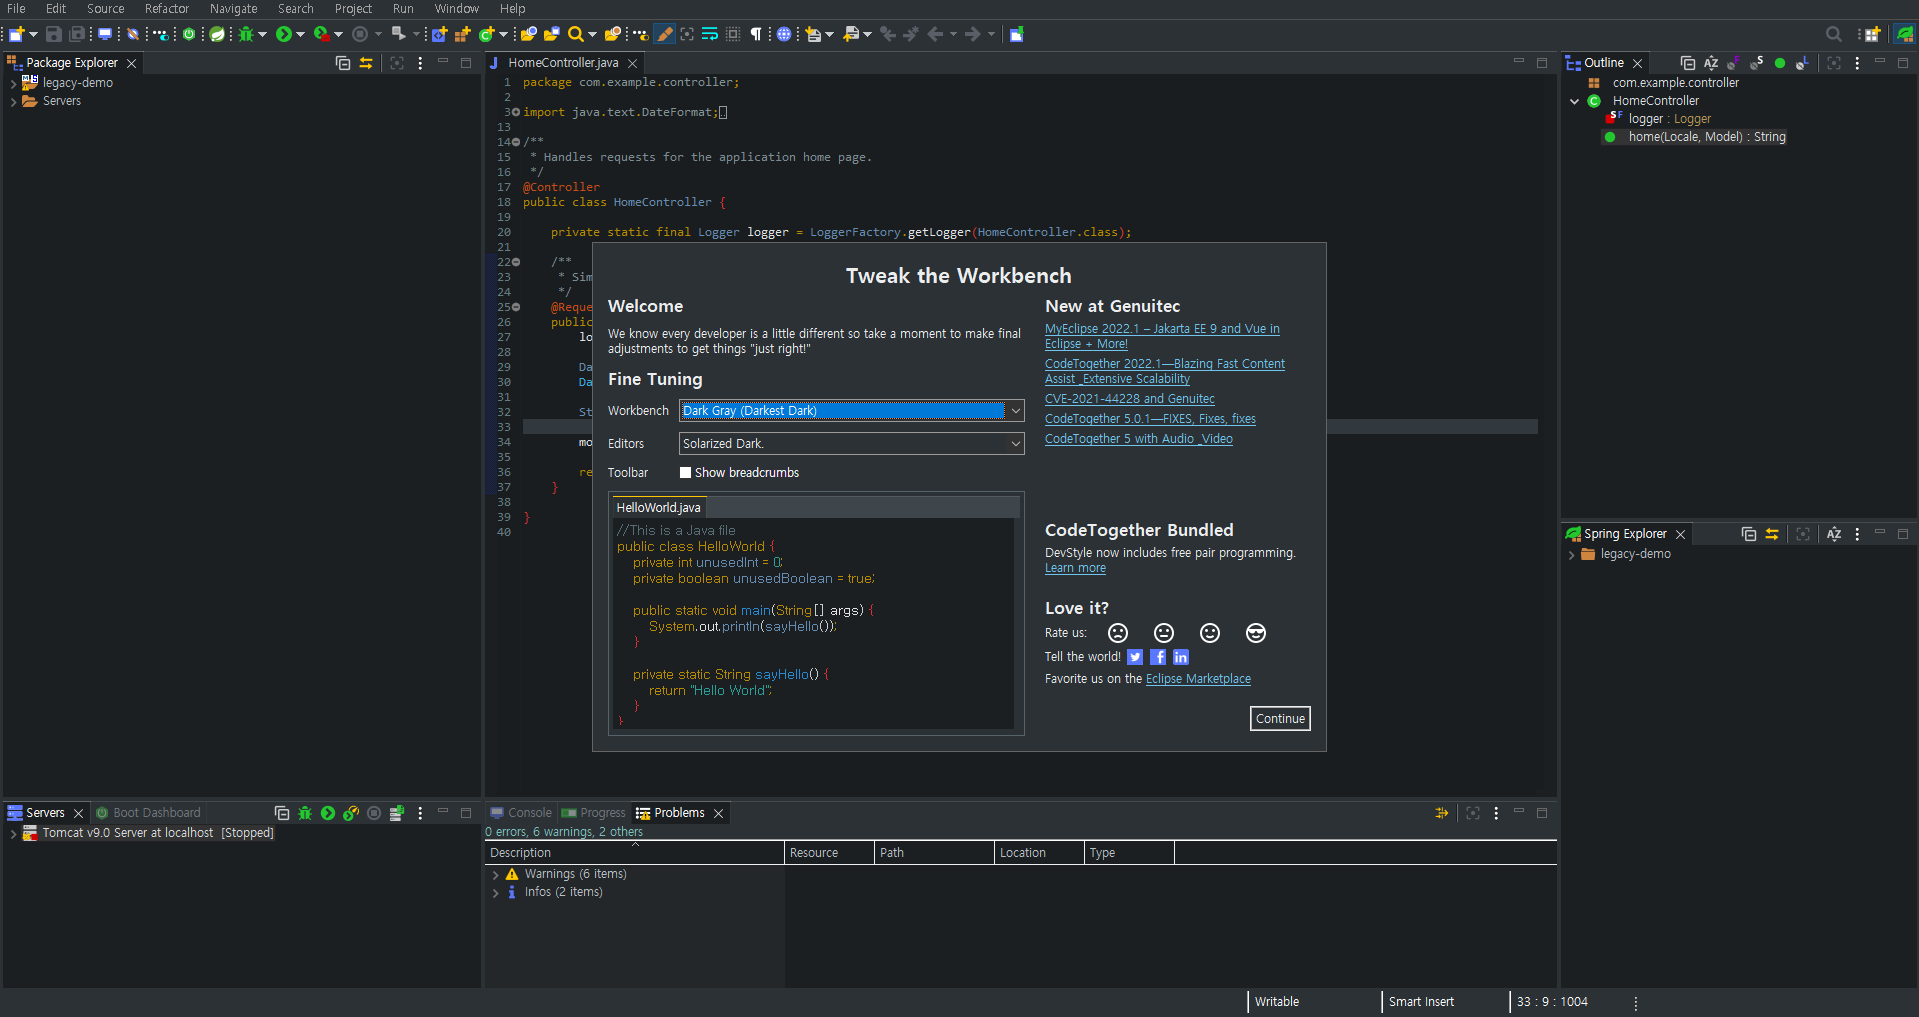The image size is (1919, 1017).
Task: Open the CodeTogether Learn more link
Action: (x=1075, y=568)
